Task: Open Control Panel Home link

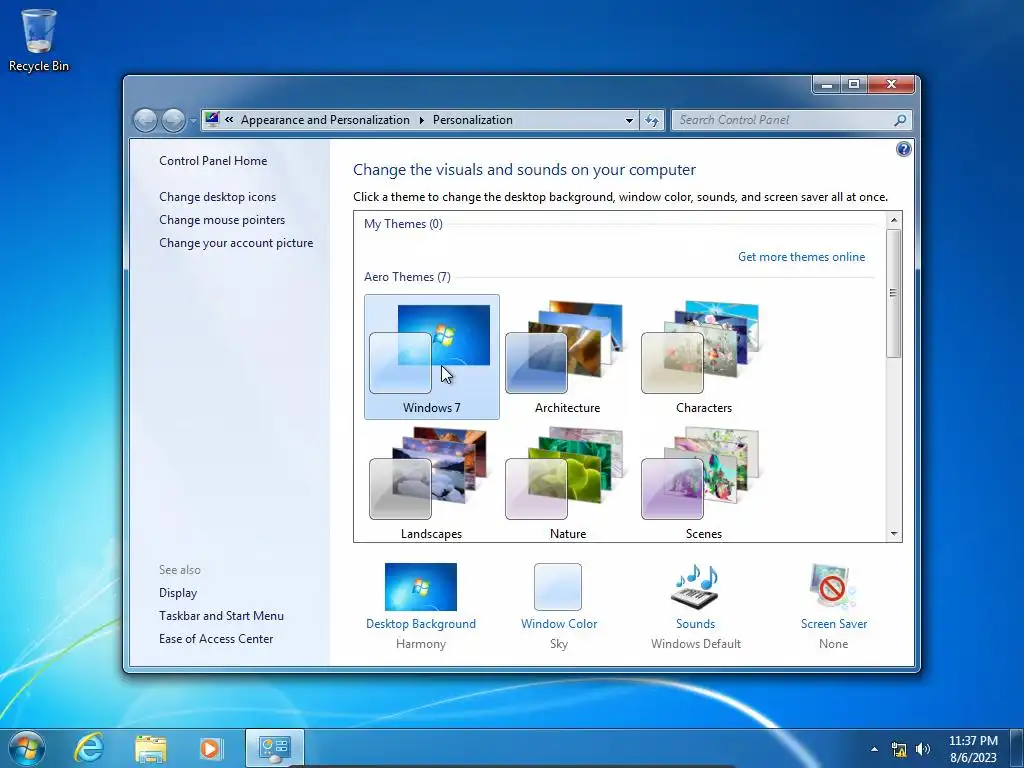Action: [x=213, y=161]
